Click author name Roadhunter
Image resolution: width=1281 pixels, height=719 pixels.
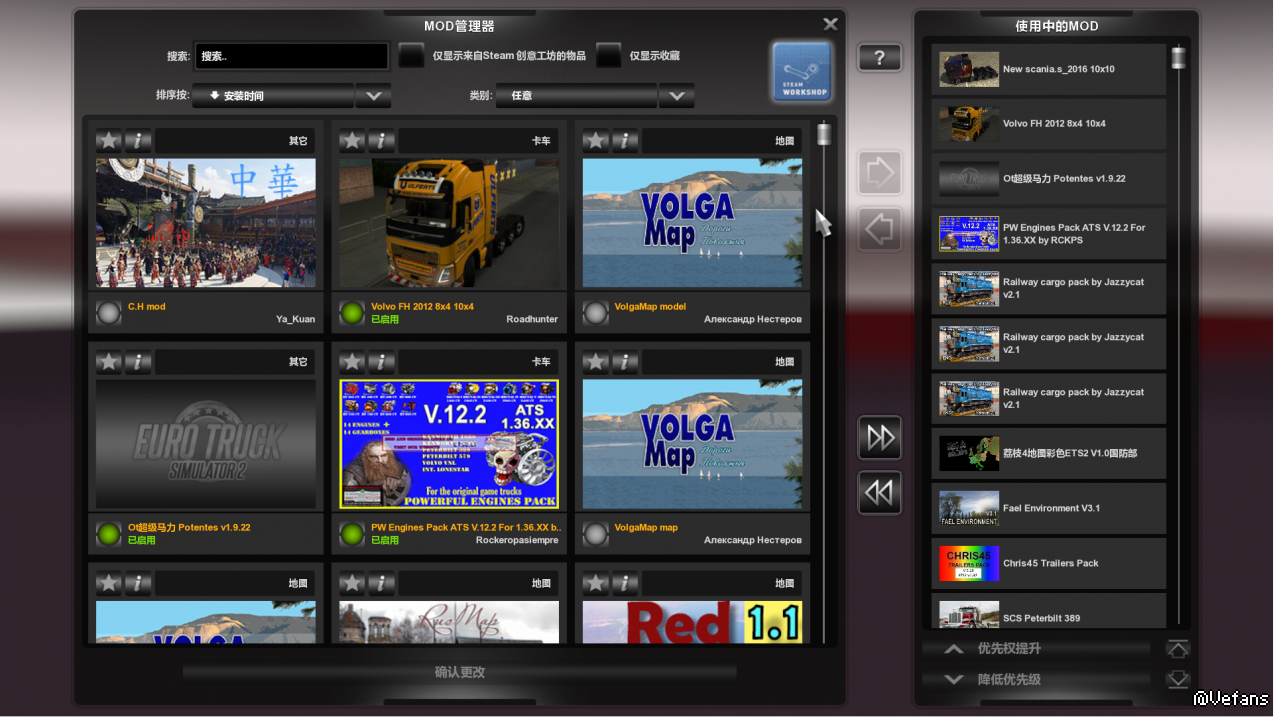(532, 319)
